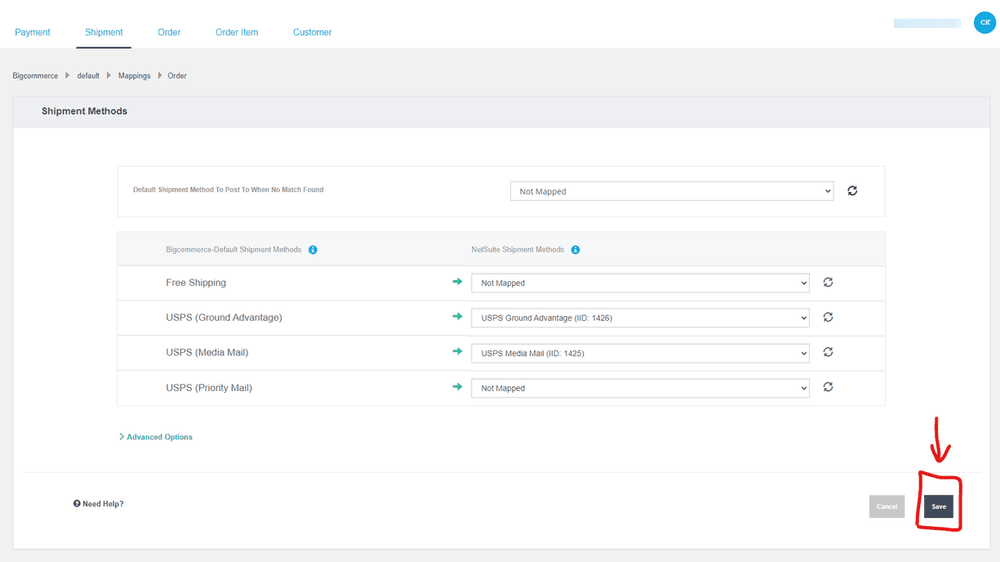
Task: Click the Default Shipment Method To Post label
Action: coord(228,189)
